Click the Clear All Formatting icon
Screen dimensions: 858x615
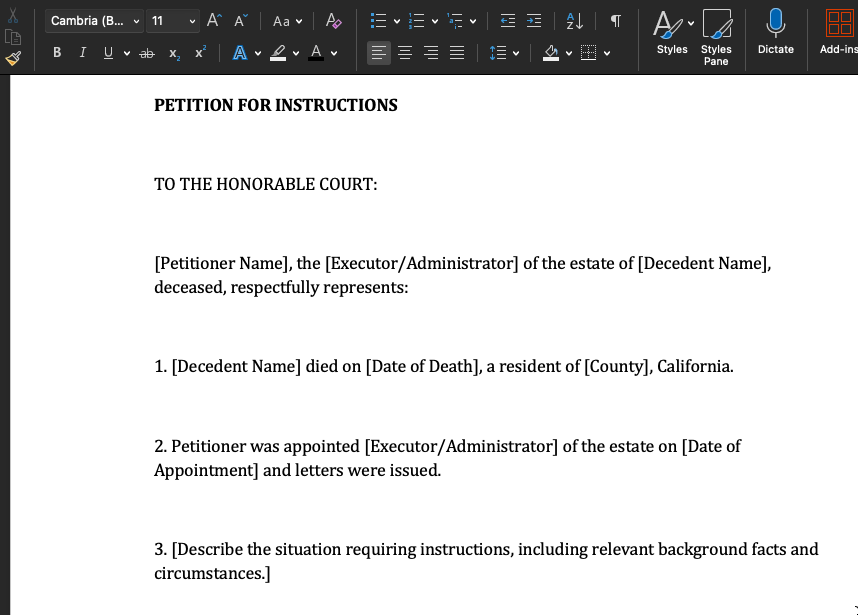click(x=335, y=21)
